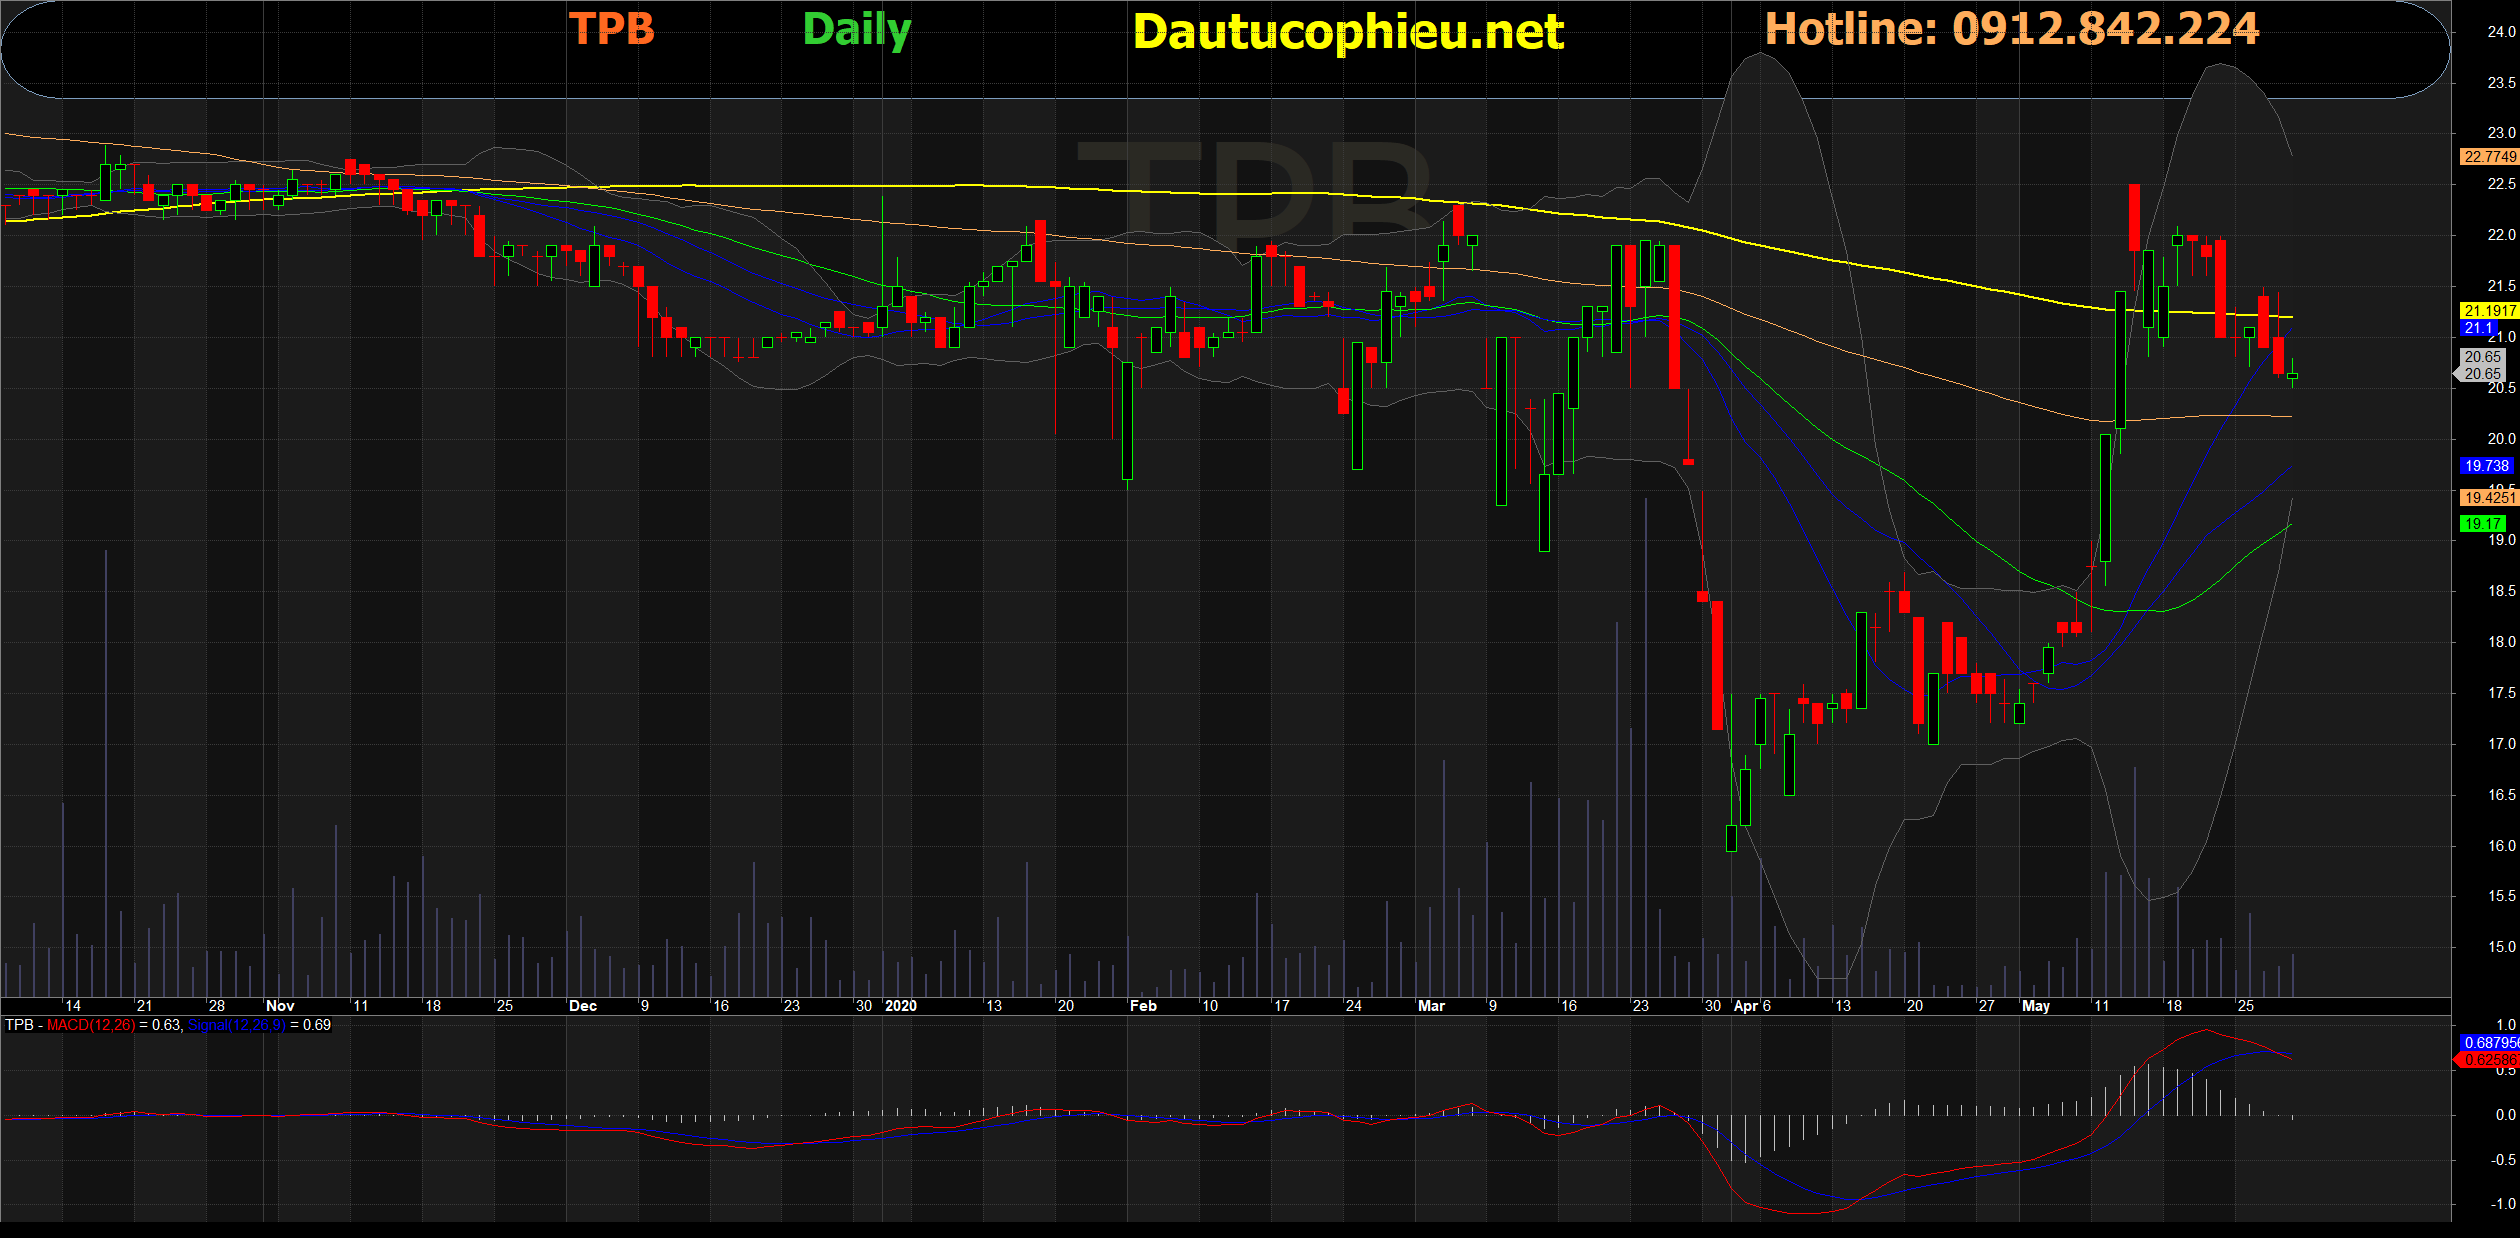Click the orange TPB ticker title
This screenshot has height=1238, width=2520.
(x=611, y=29)
